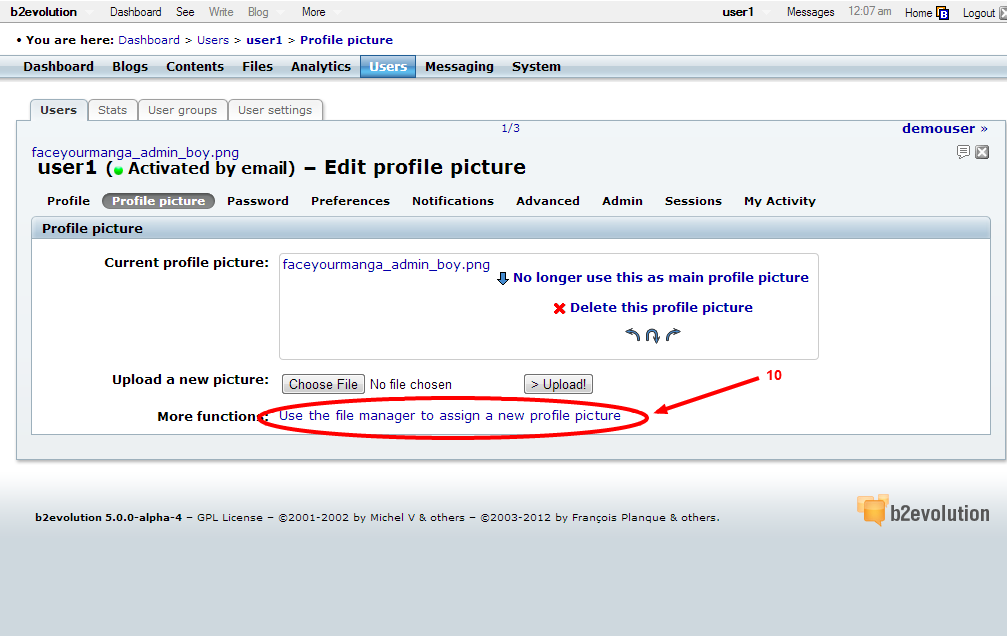Viewport: 1007px width, 636px height.
Task: Click the 12:07 am time display
Action: pyautogui.click(x=870, y=11)
